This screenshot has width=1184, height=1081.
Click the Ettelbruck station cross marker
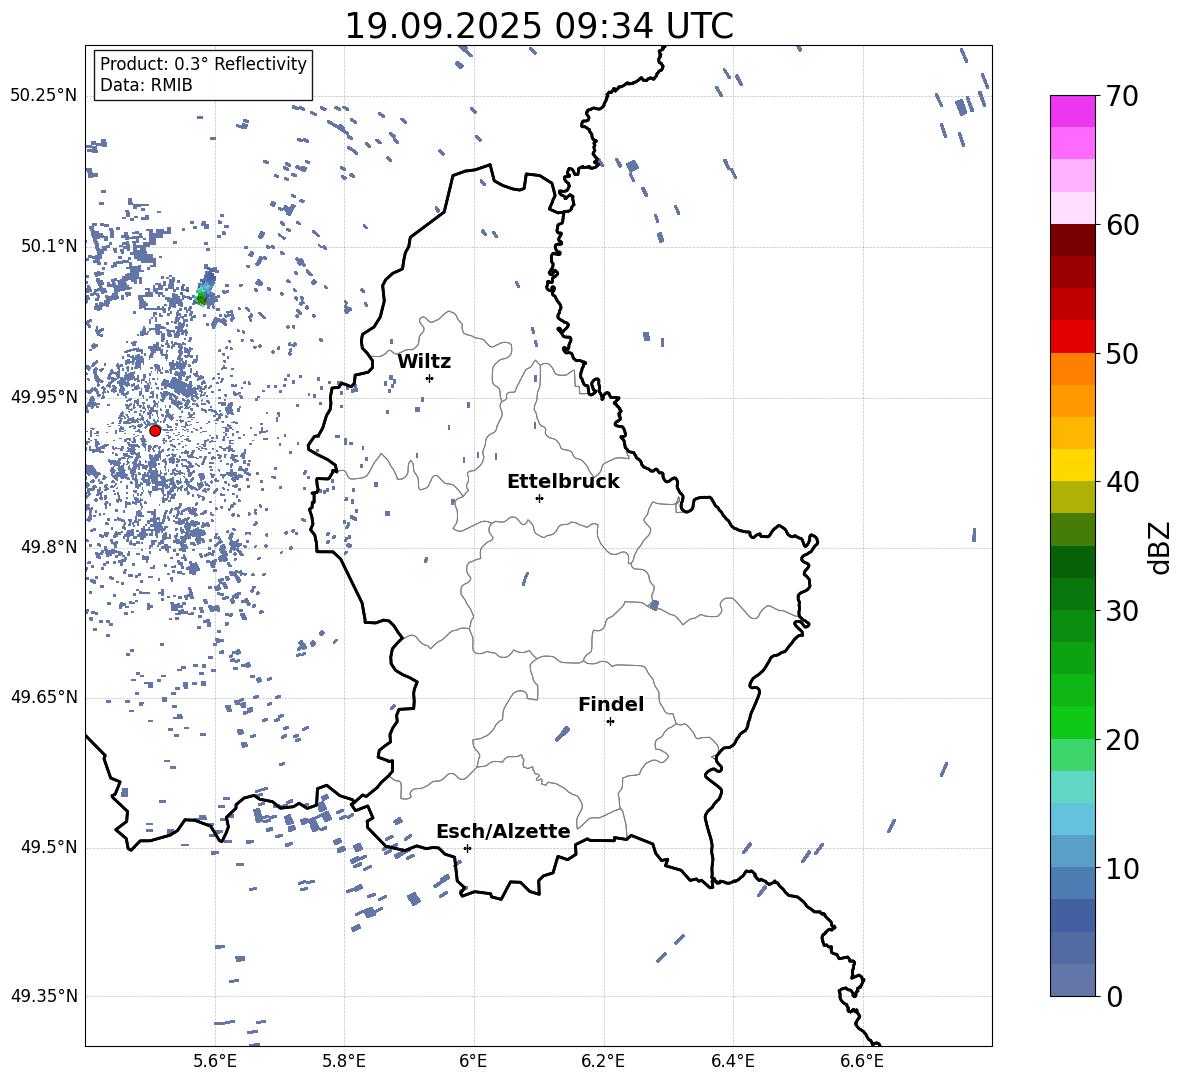click(x=539, y=498)
